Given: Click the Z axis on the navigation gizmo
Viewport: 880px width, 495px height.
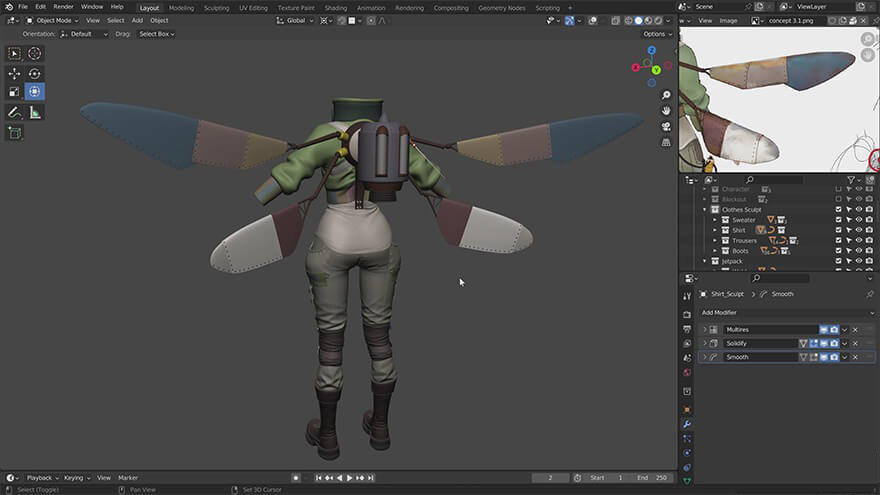Looking at the screenshot, I should 652,51.
